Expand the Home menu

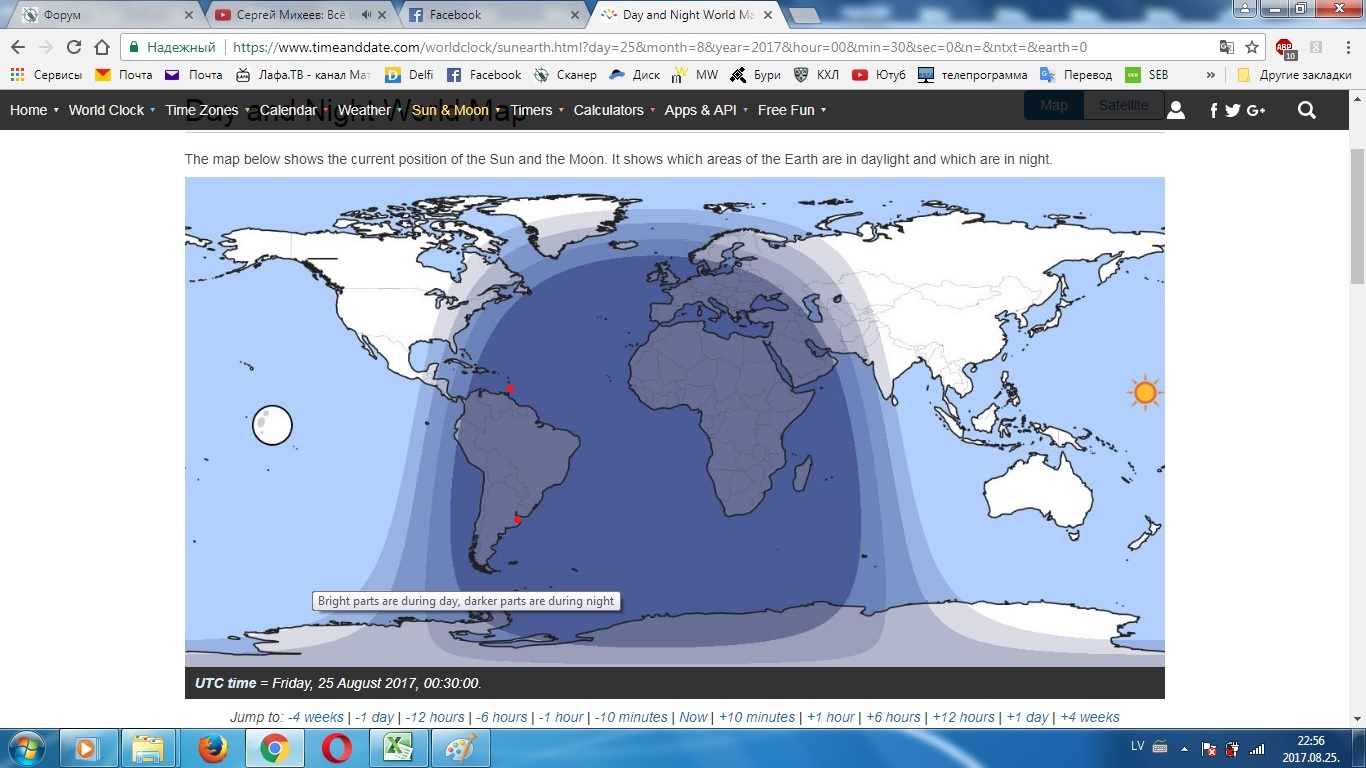click(34, 110)
